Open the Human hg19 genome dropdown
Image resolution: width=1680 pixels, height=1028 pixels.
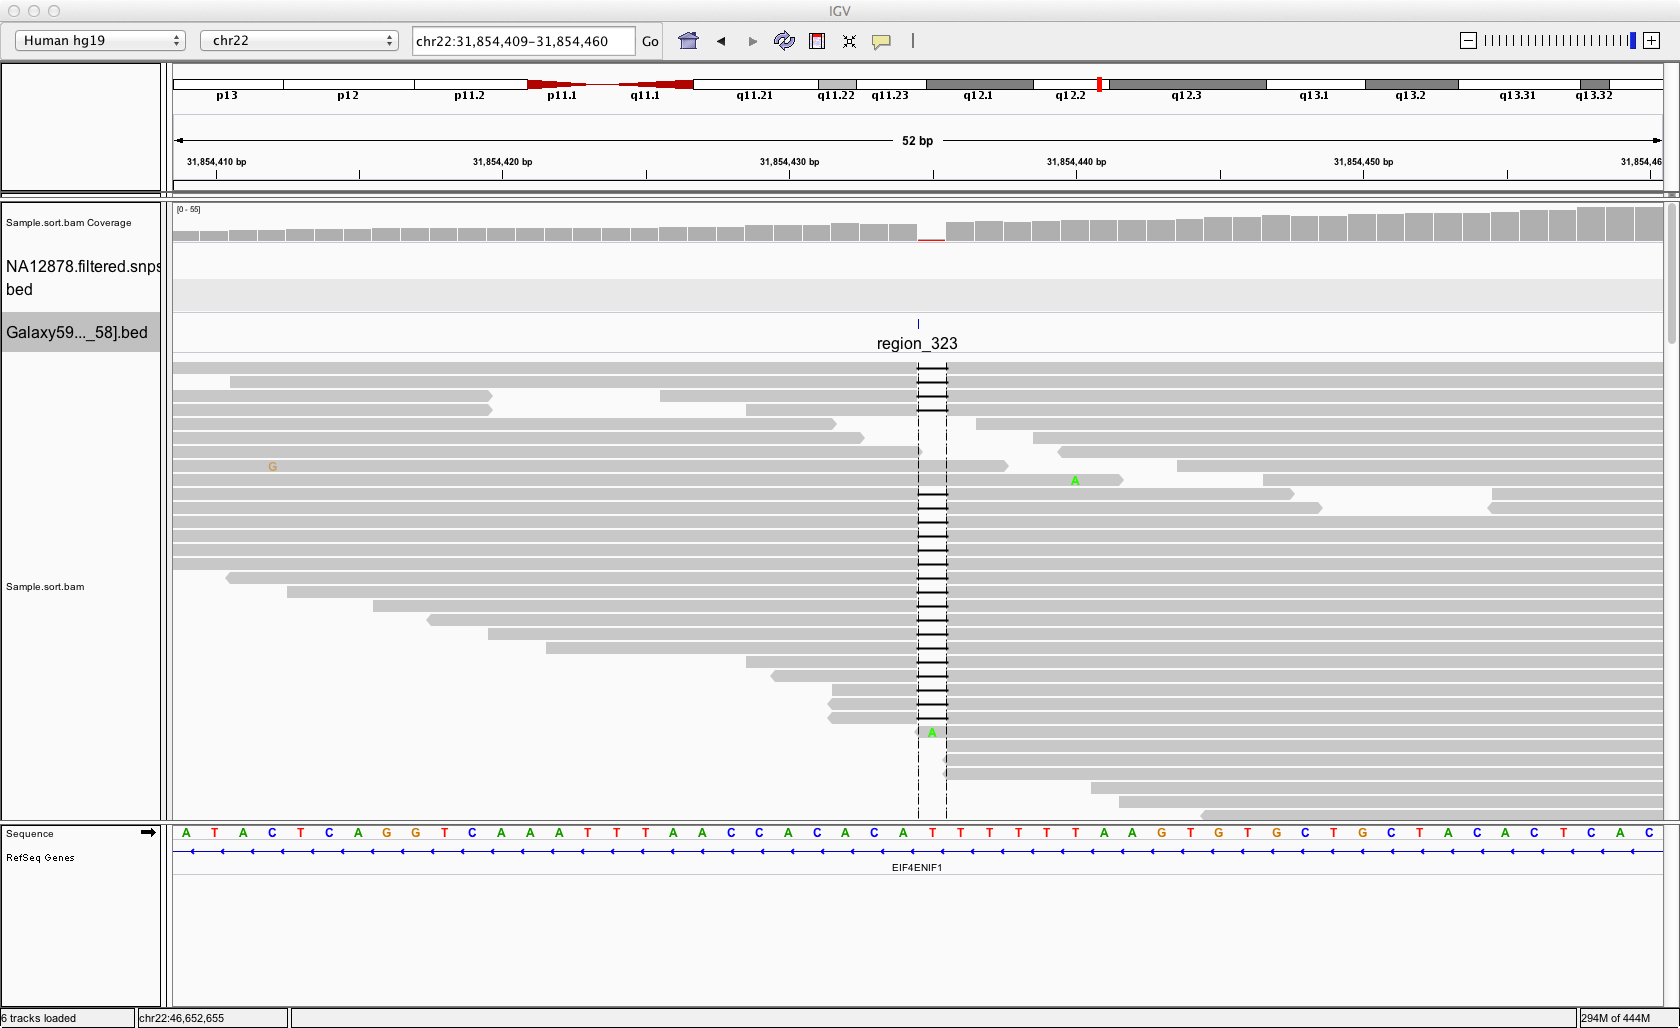[100, 41]
